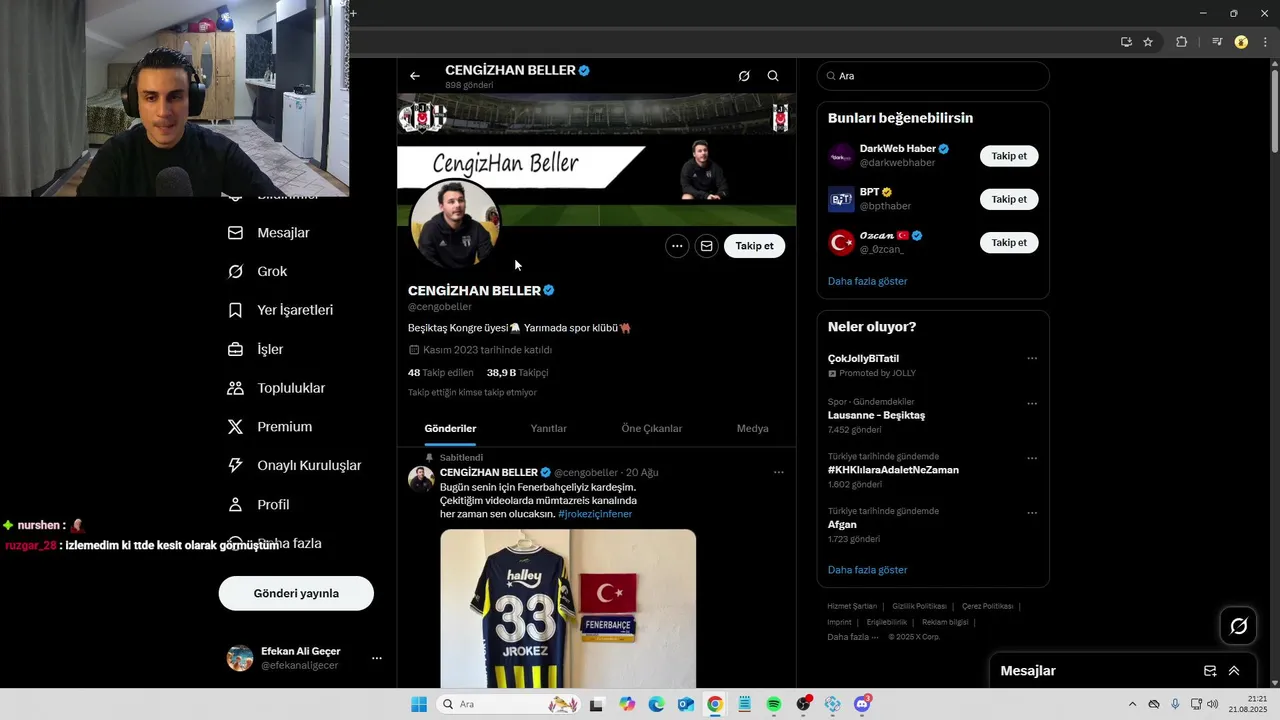Open 48 Takip edilen following list

pyautogui.click(x=441, y=372)
